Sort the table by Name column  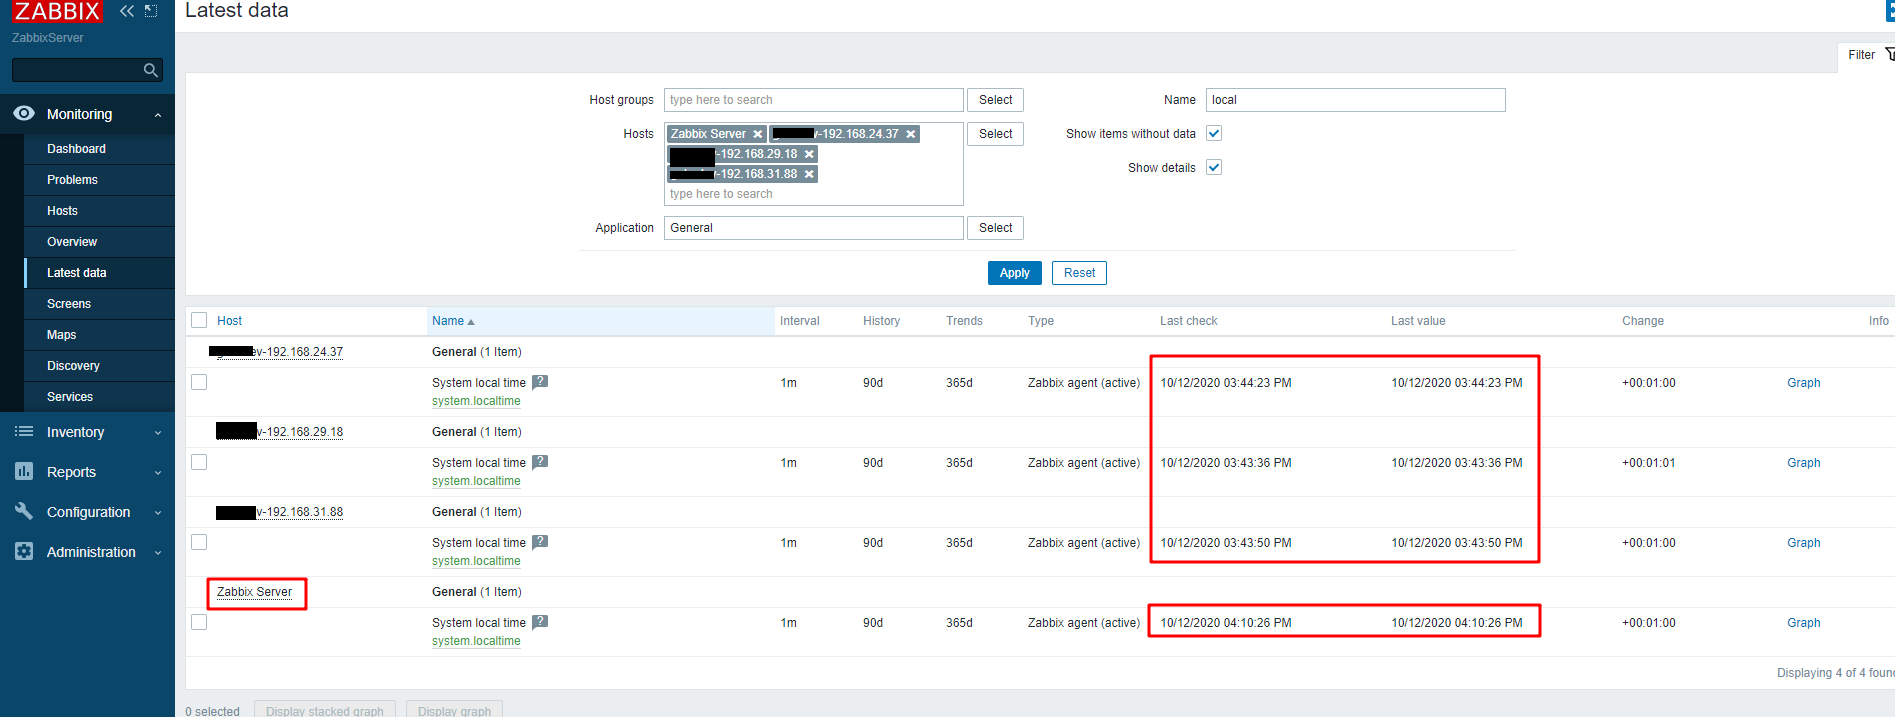point(448,321)
